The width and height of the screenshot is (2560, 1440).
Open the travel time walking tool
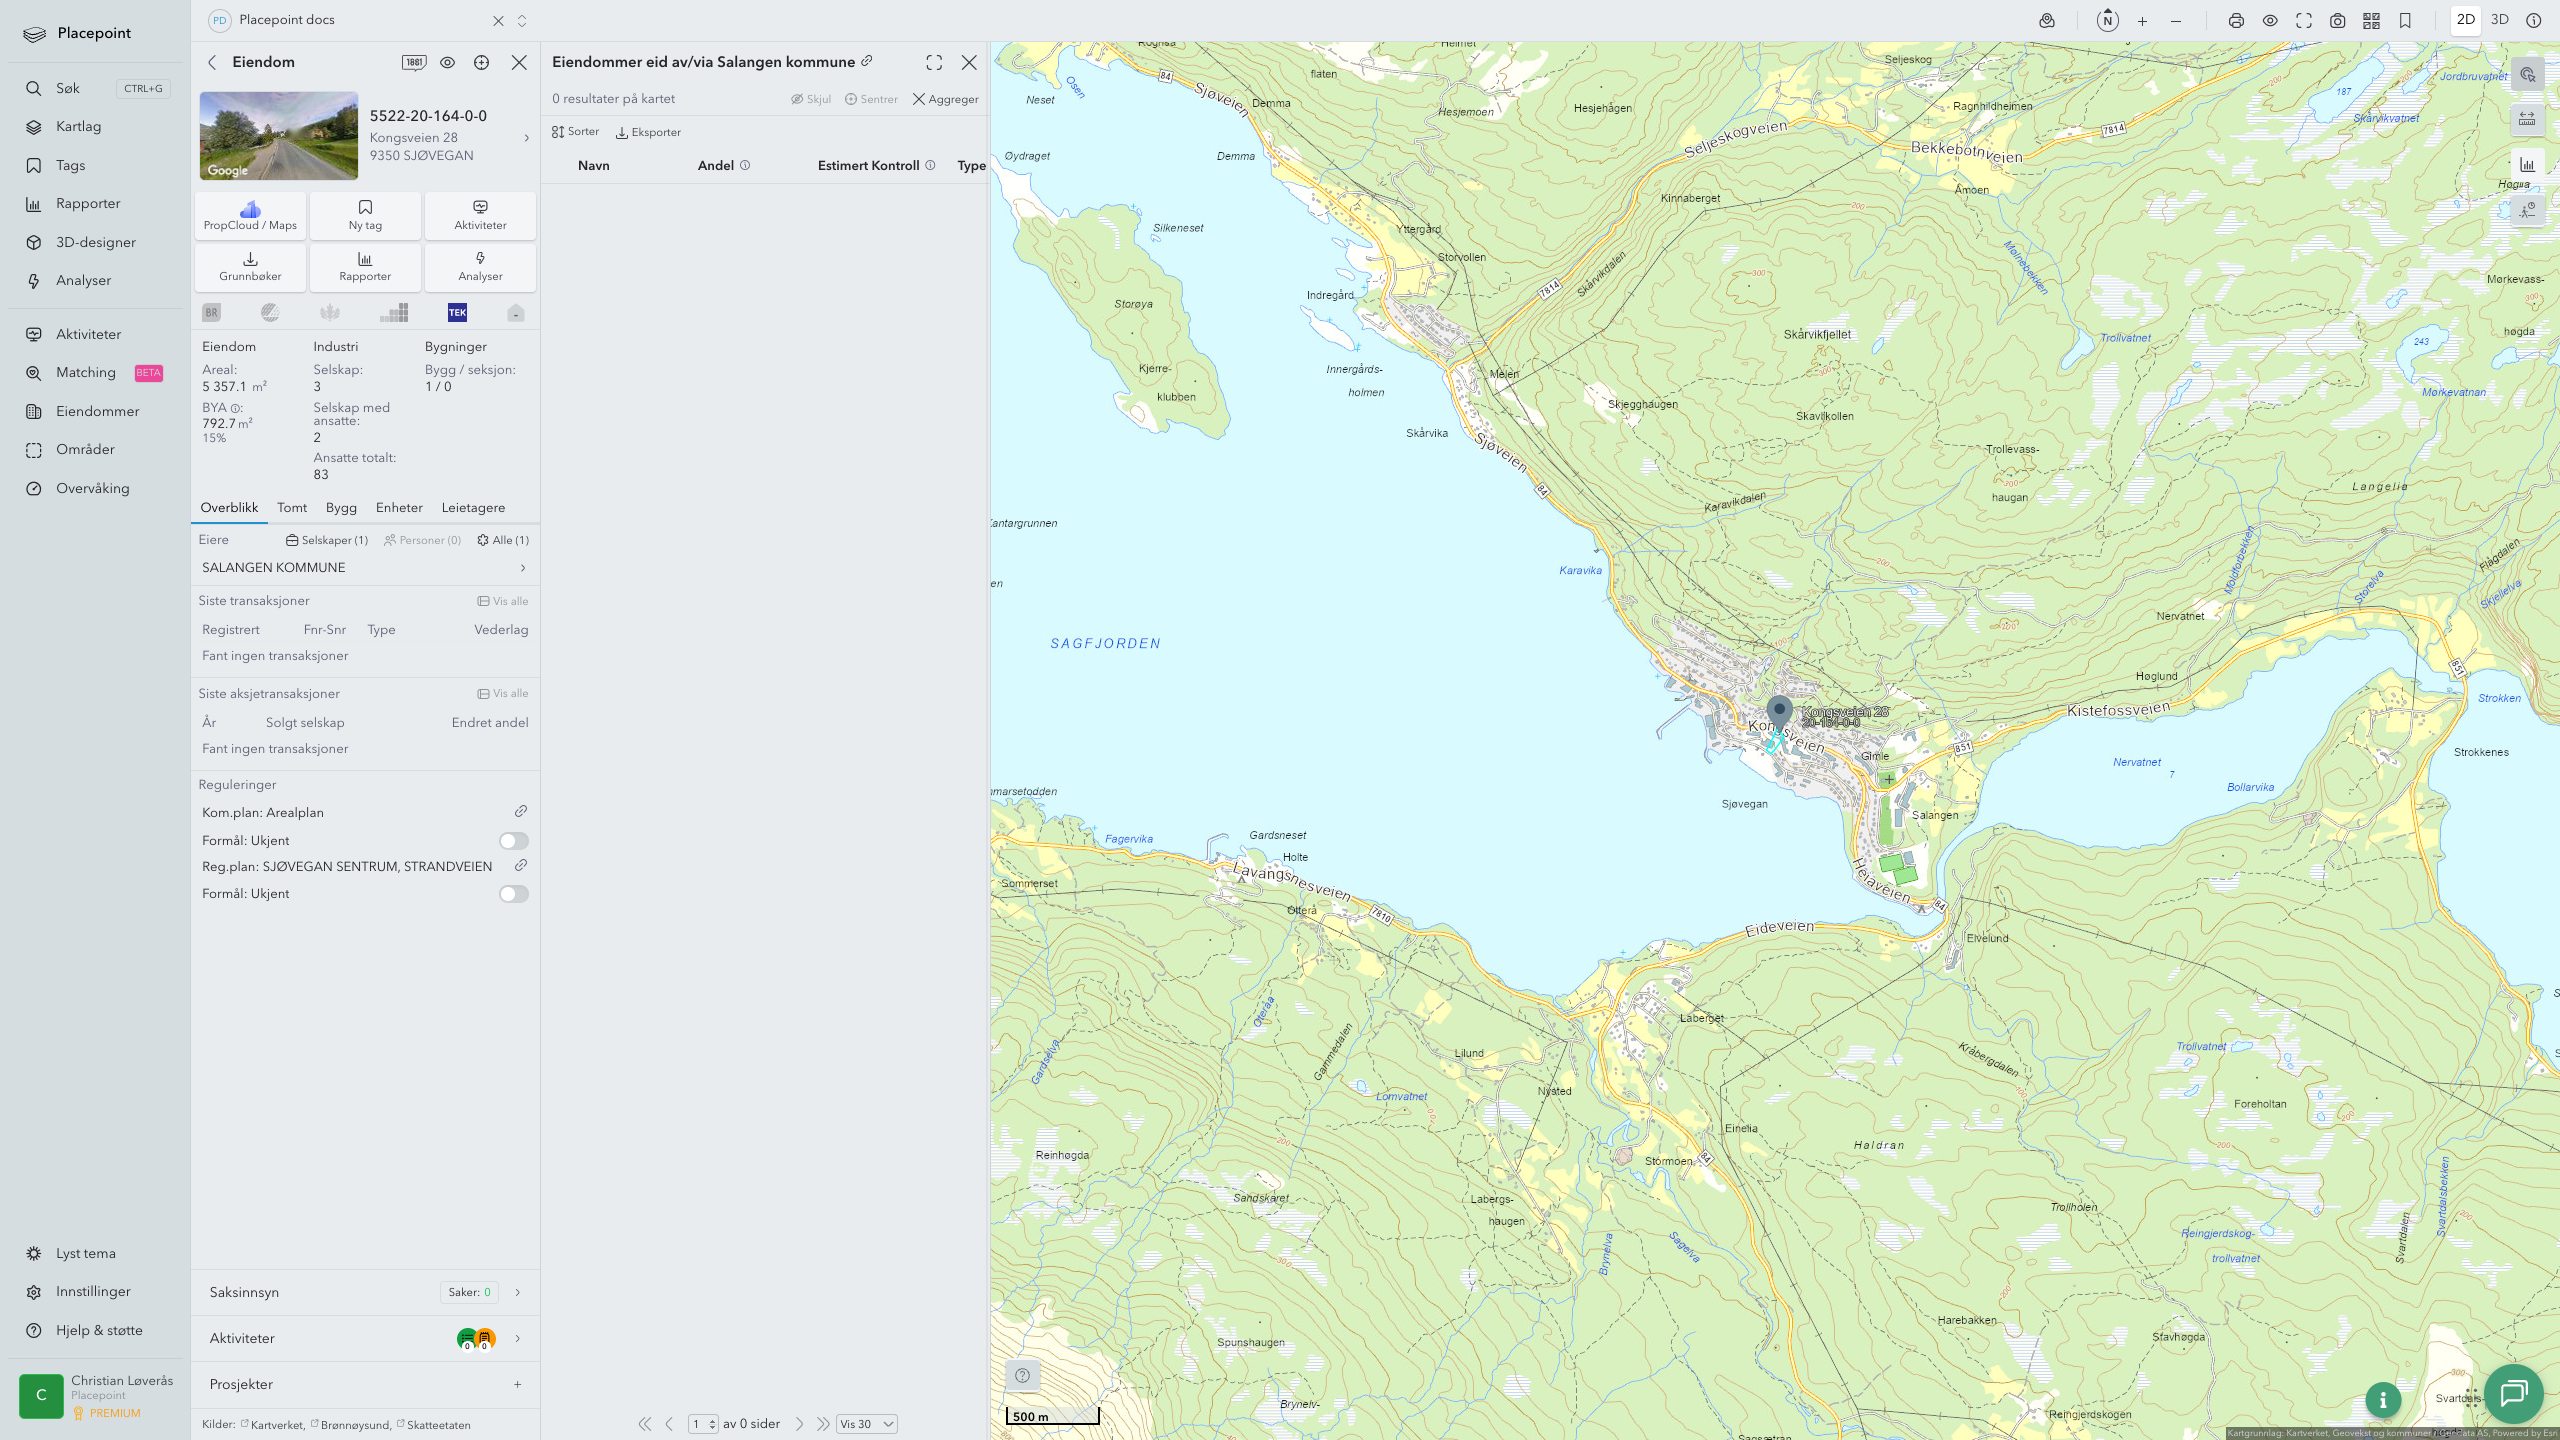click(2528, 209)
